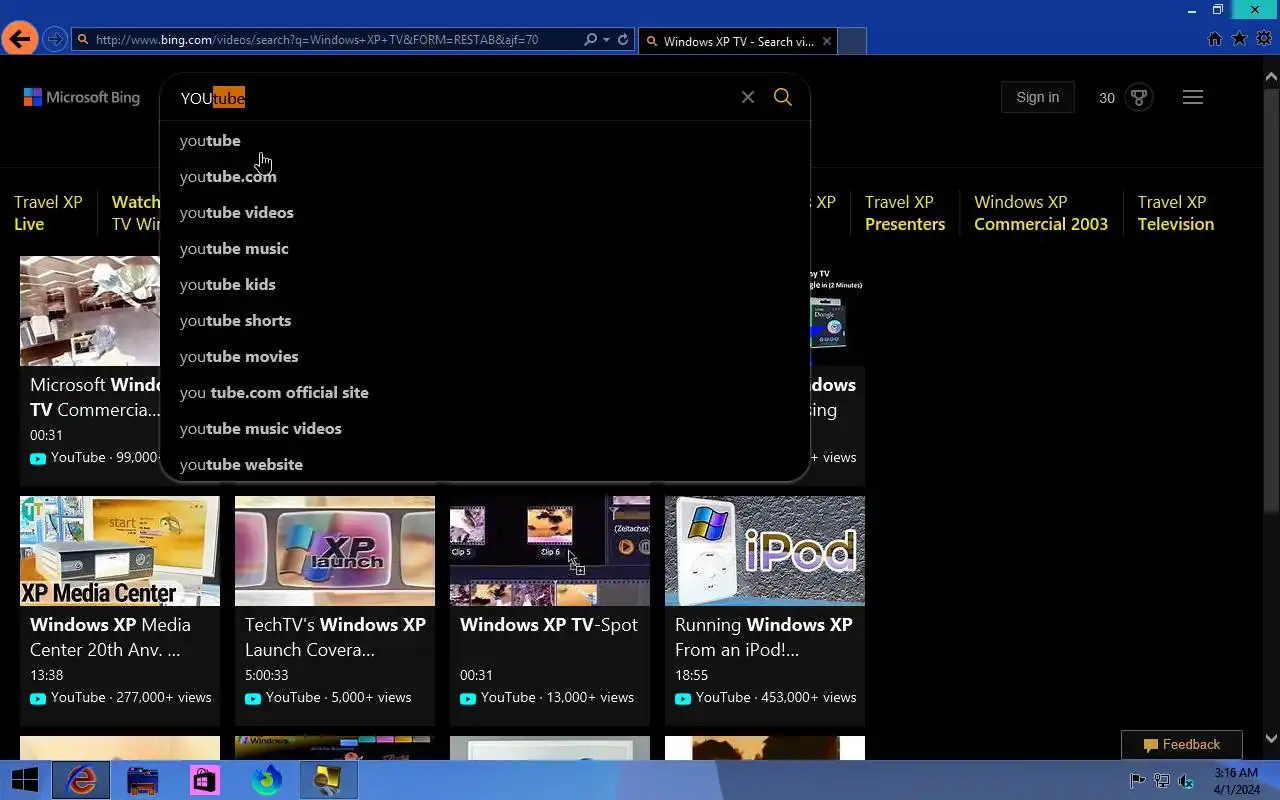Choose 'youtube website' suggestion
The height and width of the screenshot is (800, 1280).
(x=485, y=464)
